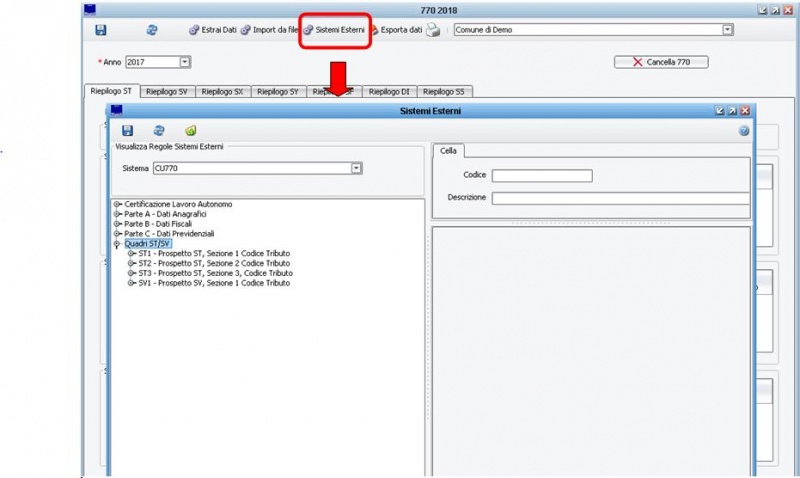This screenshot has height=478, width=800.
Task: Switch to the Riepilogo SS tab
Action: coord(444,92)
